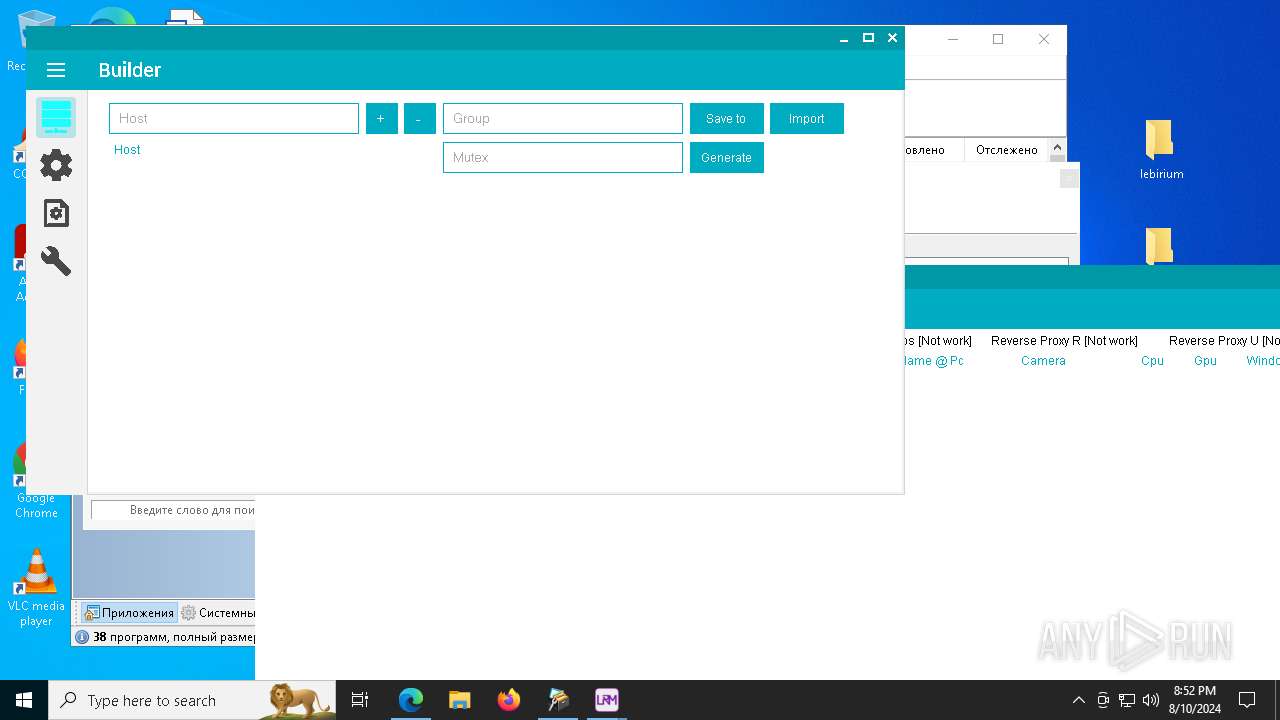Screen dimensions: 1280x720
Task: Show hidden system tray icons
Action: 1078,700
